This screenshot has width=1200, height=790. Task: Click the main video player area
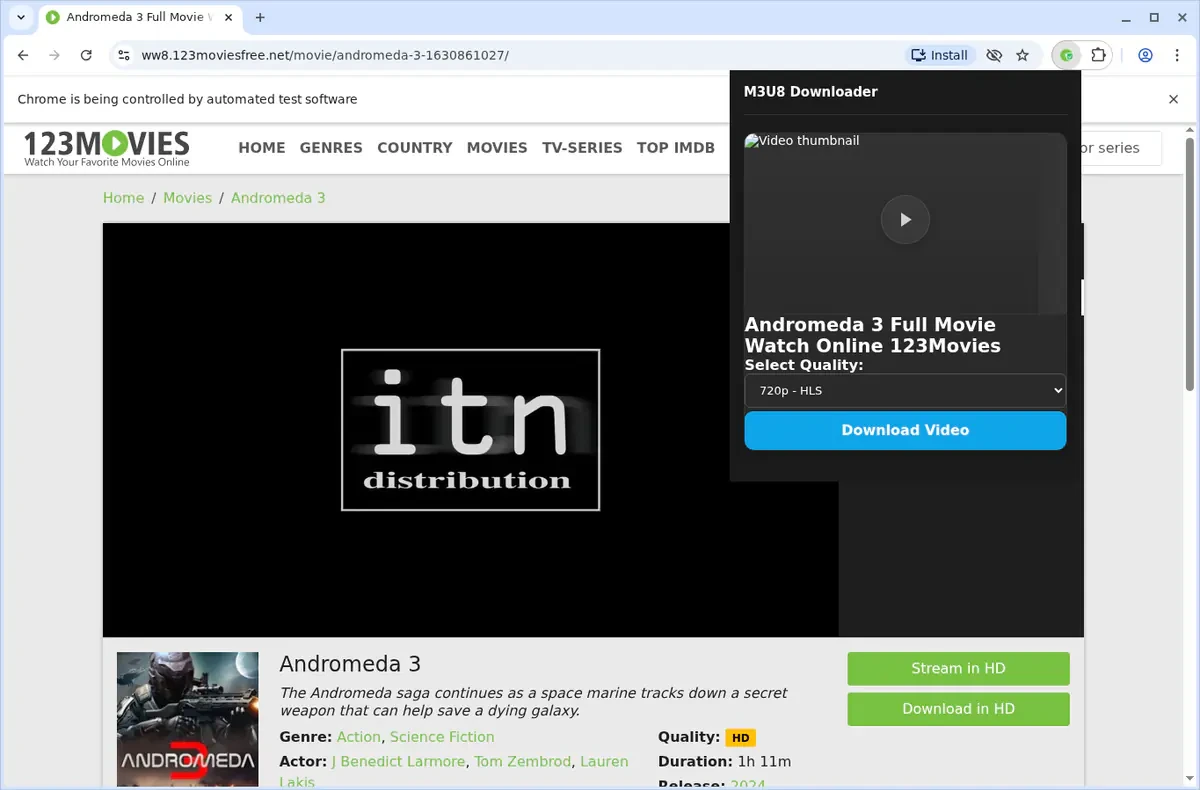click(470, 430)
